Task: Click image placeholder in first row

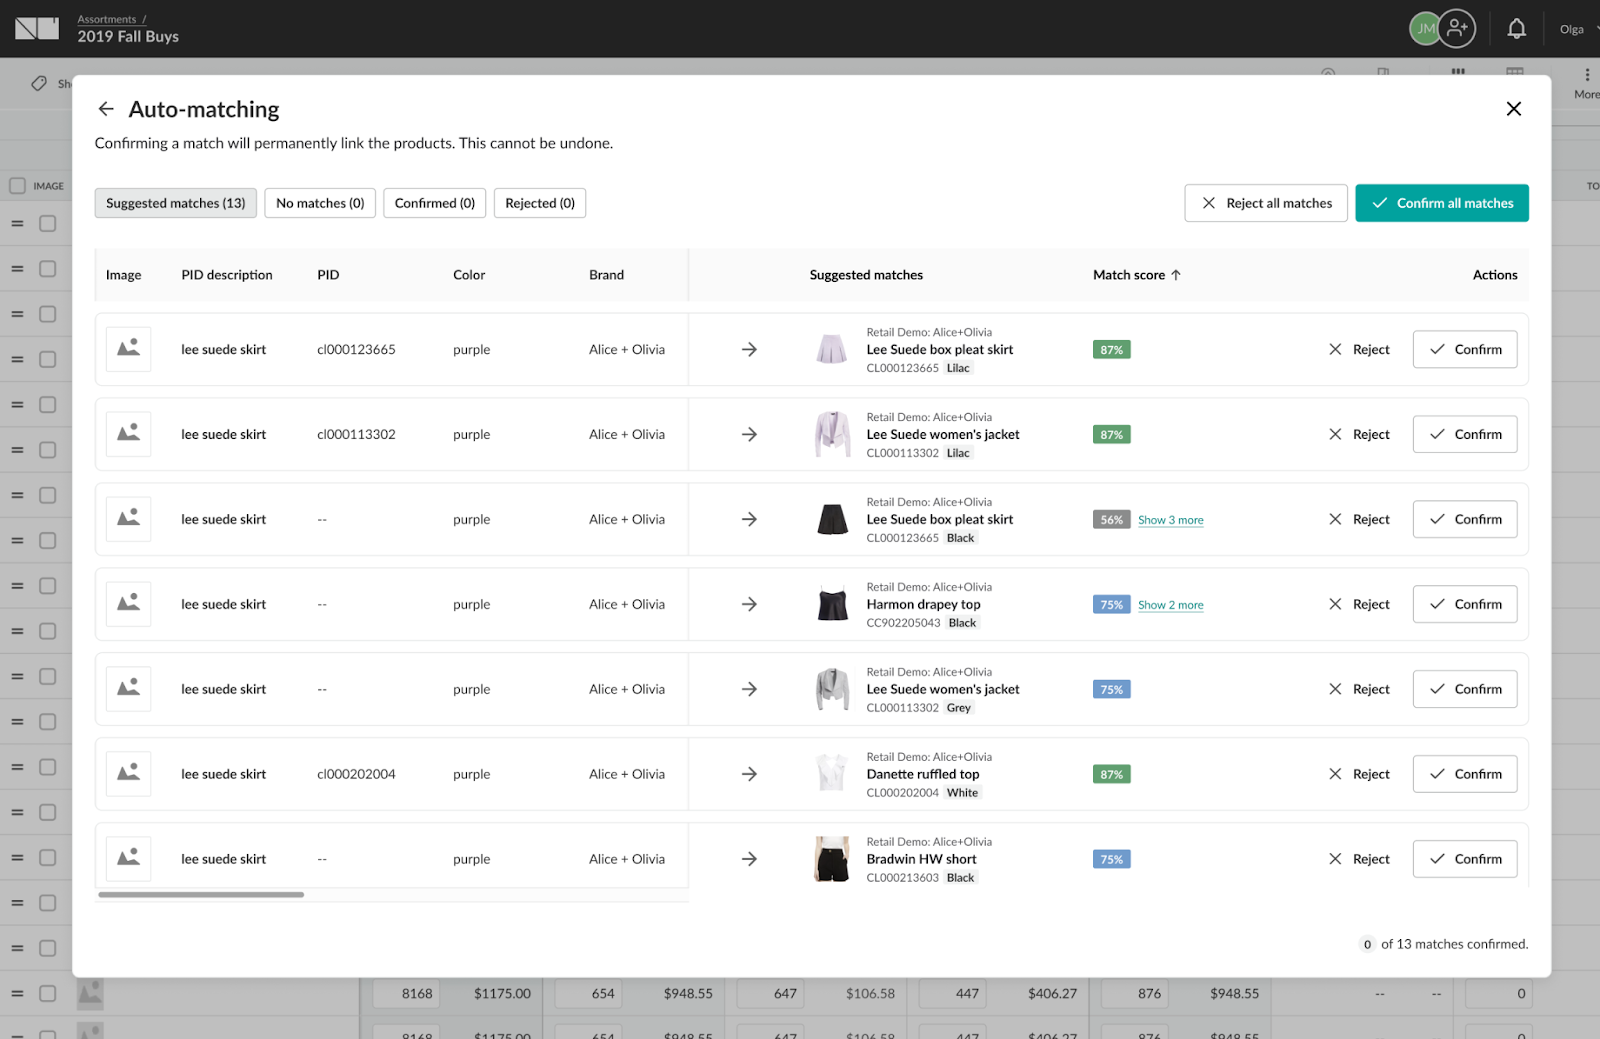Action: tap(128, 349)
